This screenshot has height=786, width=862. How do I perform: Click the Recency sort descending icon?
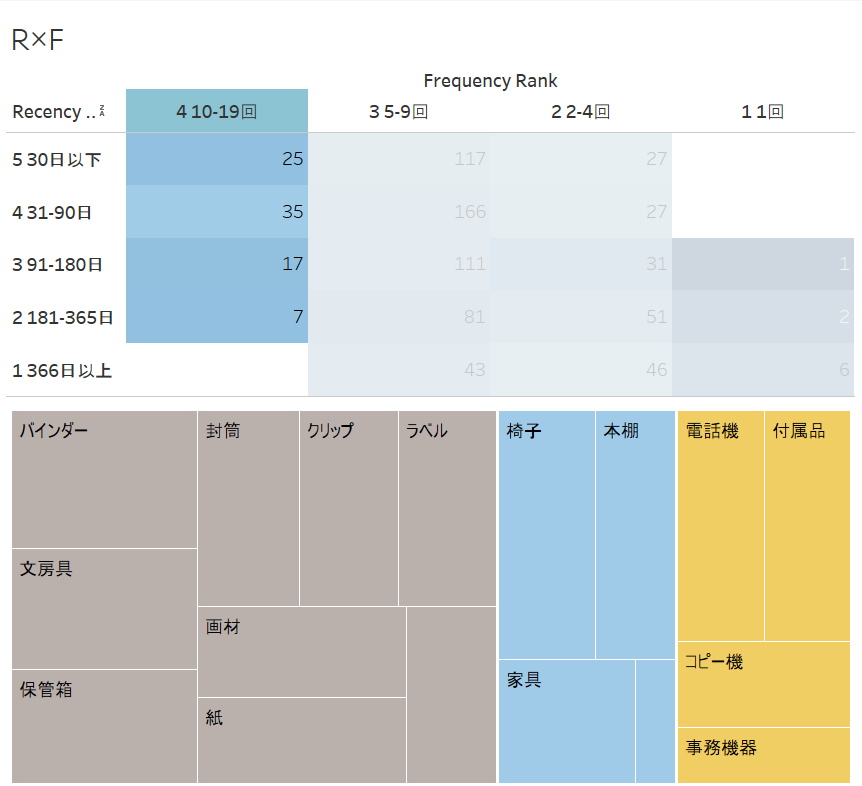102,110
